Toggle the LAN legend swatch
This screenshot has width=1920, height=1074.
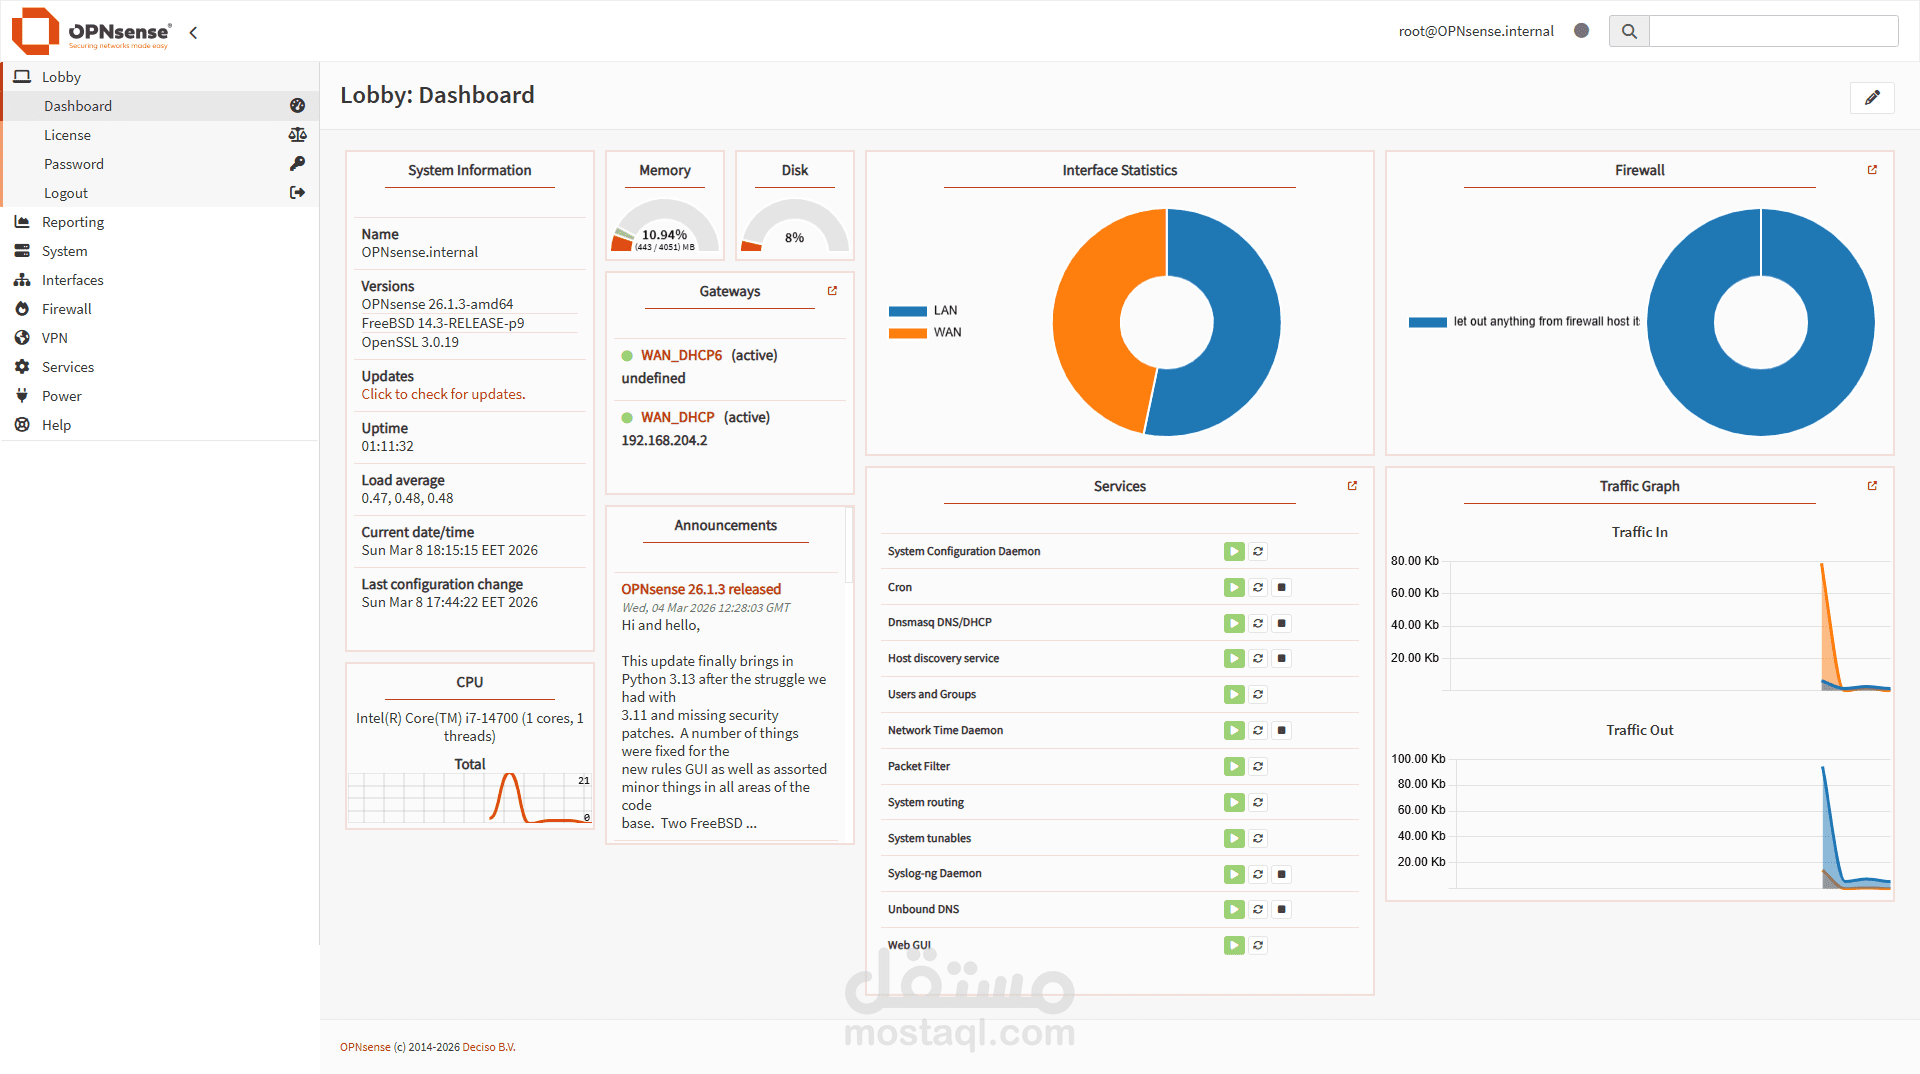click(x=907, y=311)
